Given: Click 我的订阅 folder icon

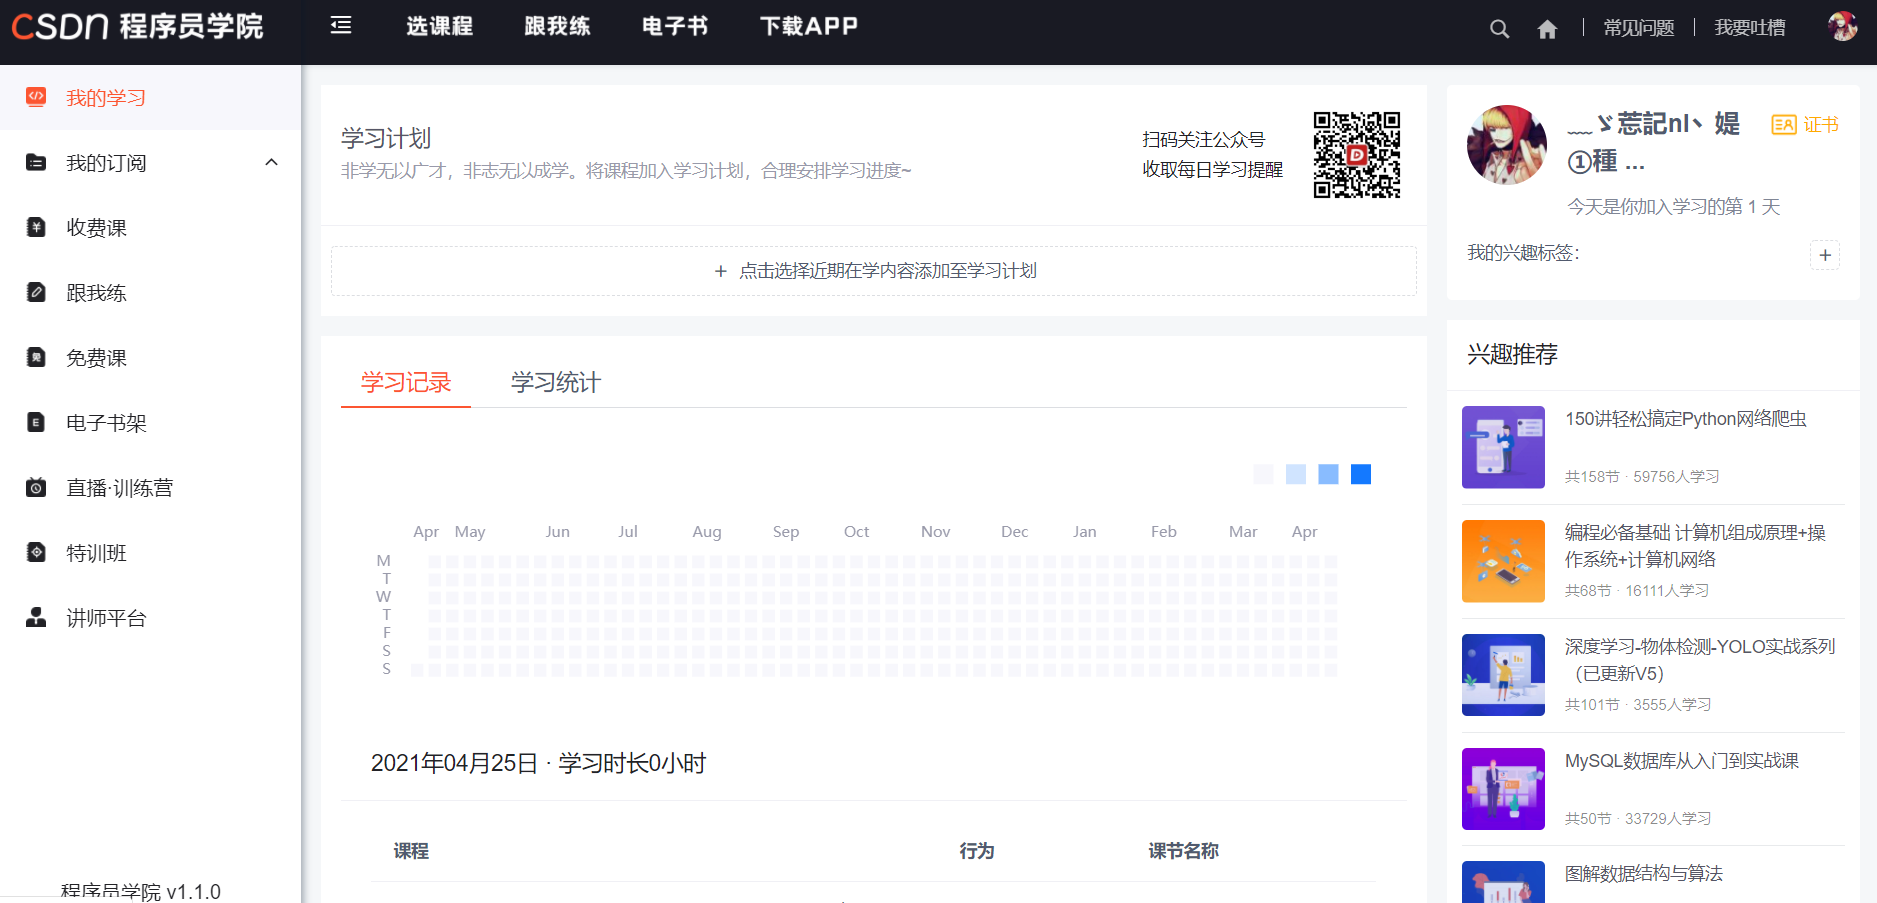Looking at the screenshot, I should pos(36,162).
